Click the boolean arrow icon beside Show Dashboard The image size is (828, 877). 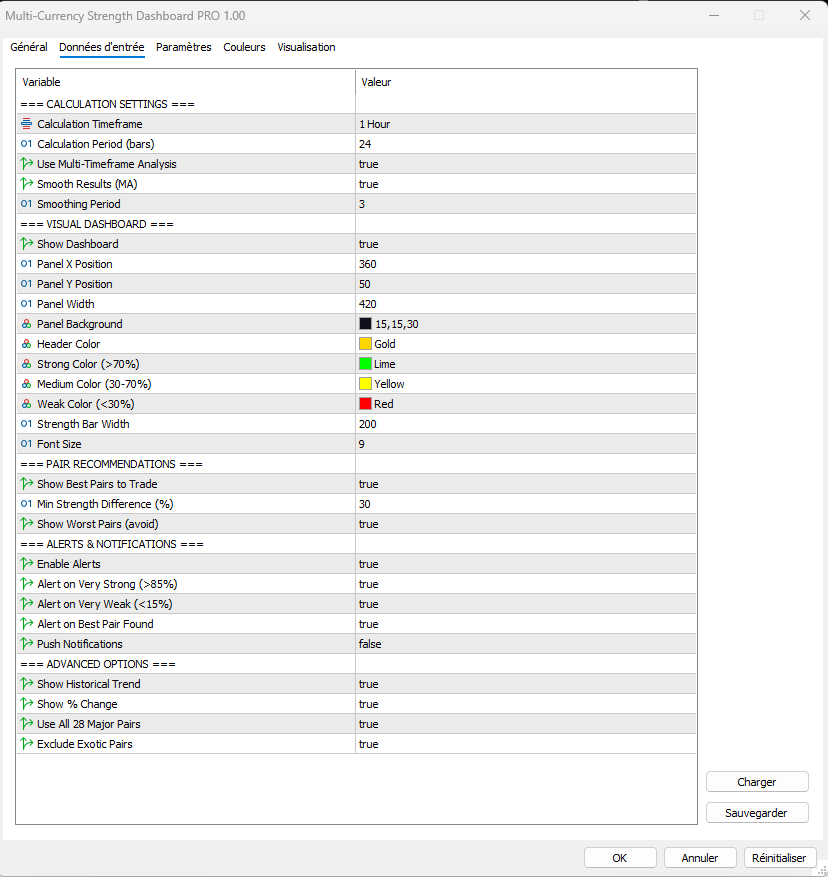[25, 243]
